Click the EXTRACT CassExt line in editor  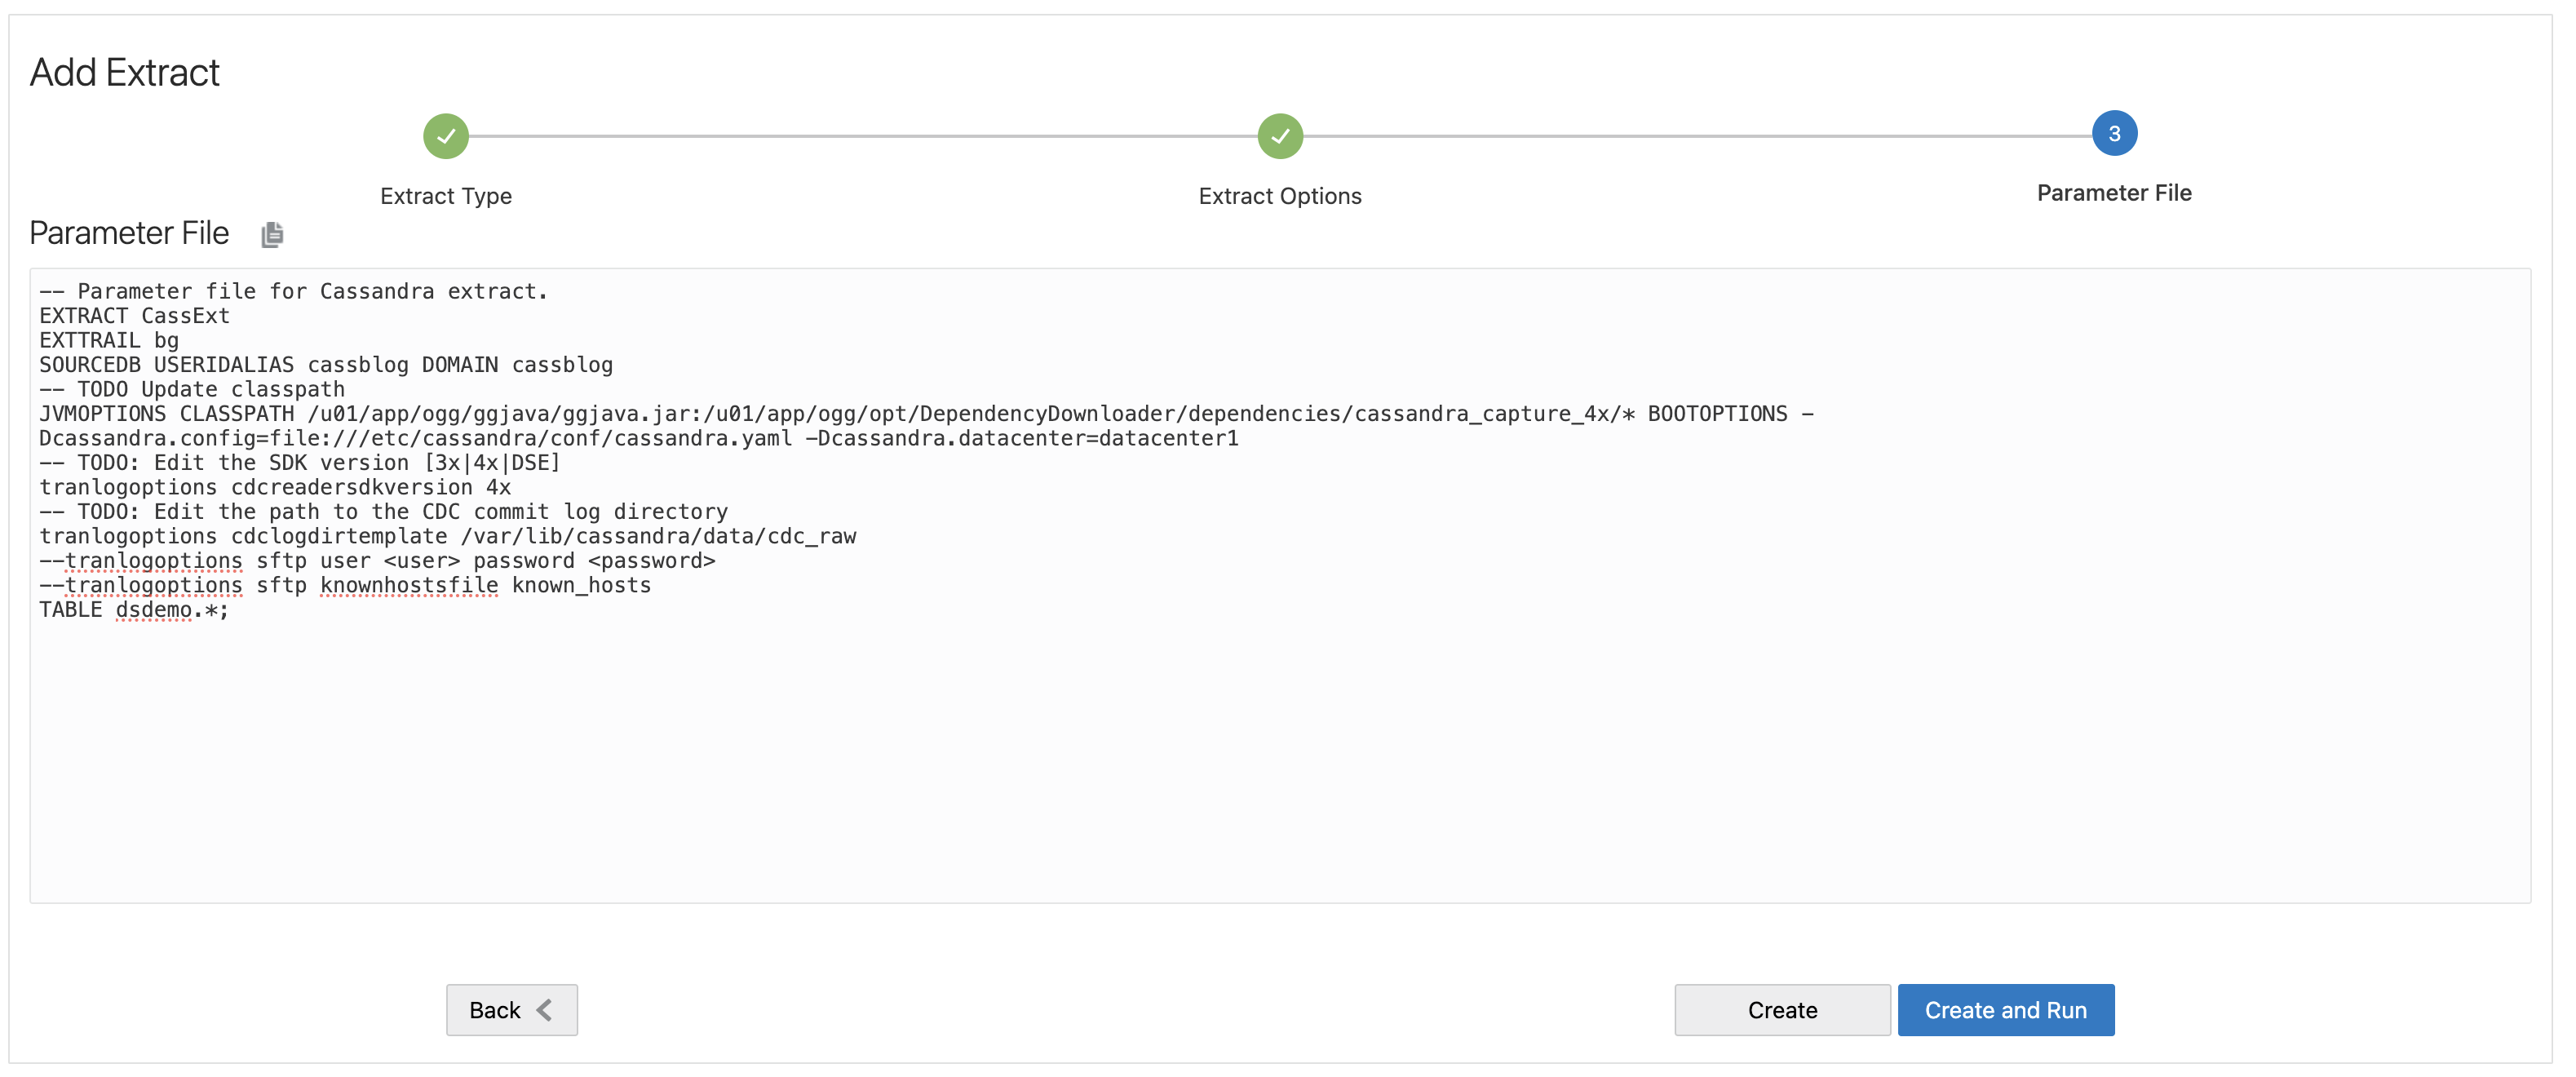tap(135, 316)
